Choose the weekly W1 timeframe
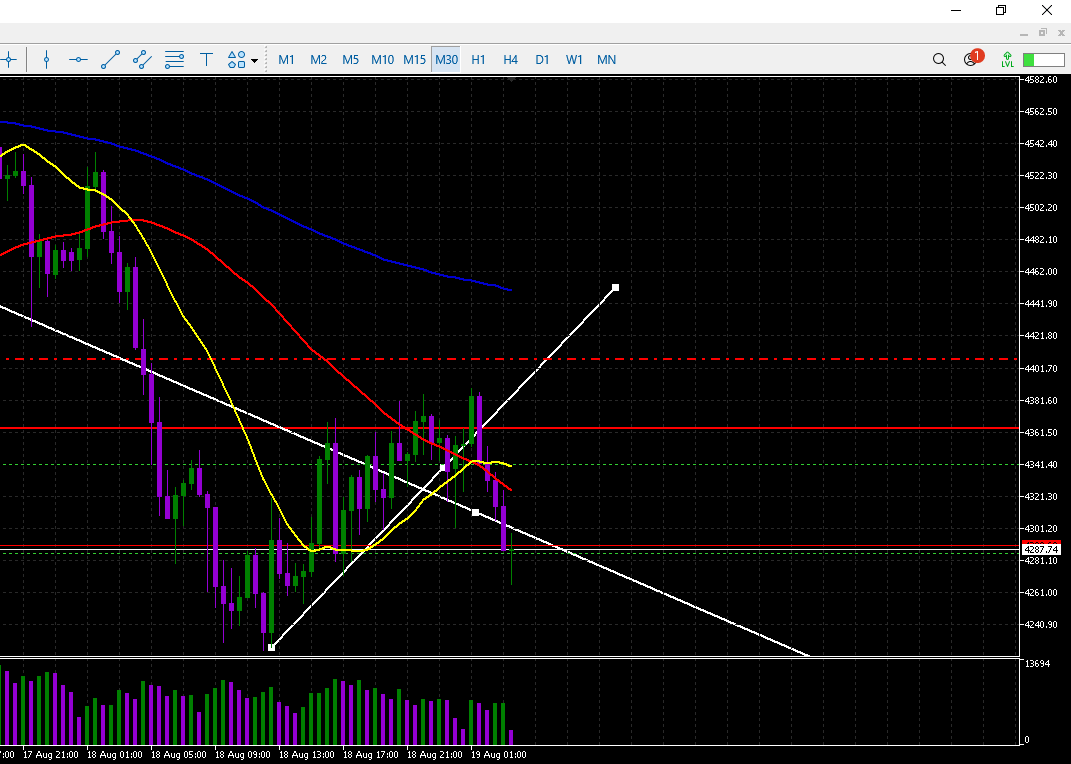The height and width of the screenshot is (764, 1071). coord(574,60)
